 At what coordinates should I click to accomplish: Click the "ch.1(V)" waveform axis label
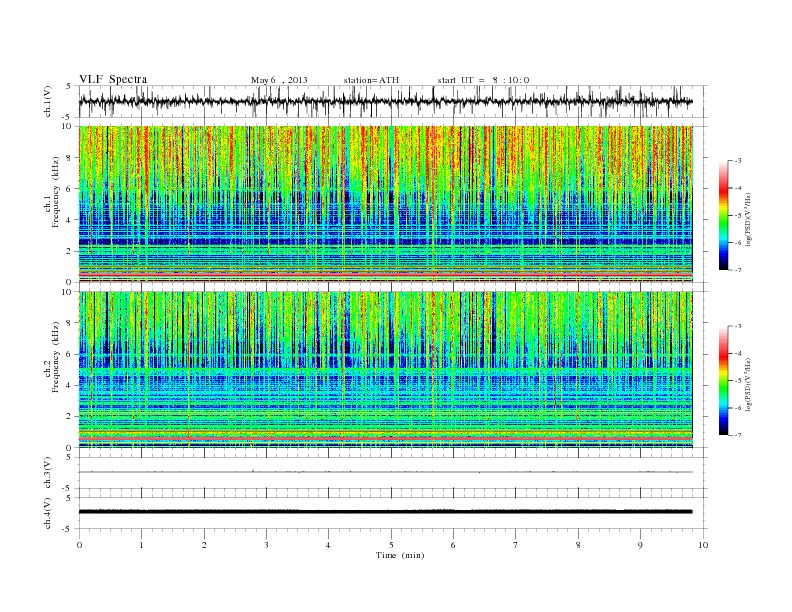pos(47,101)
